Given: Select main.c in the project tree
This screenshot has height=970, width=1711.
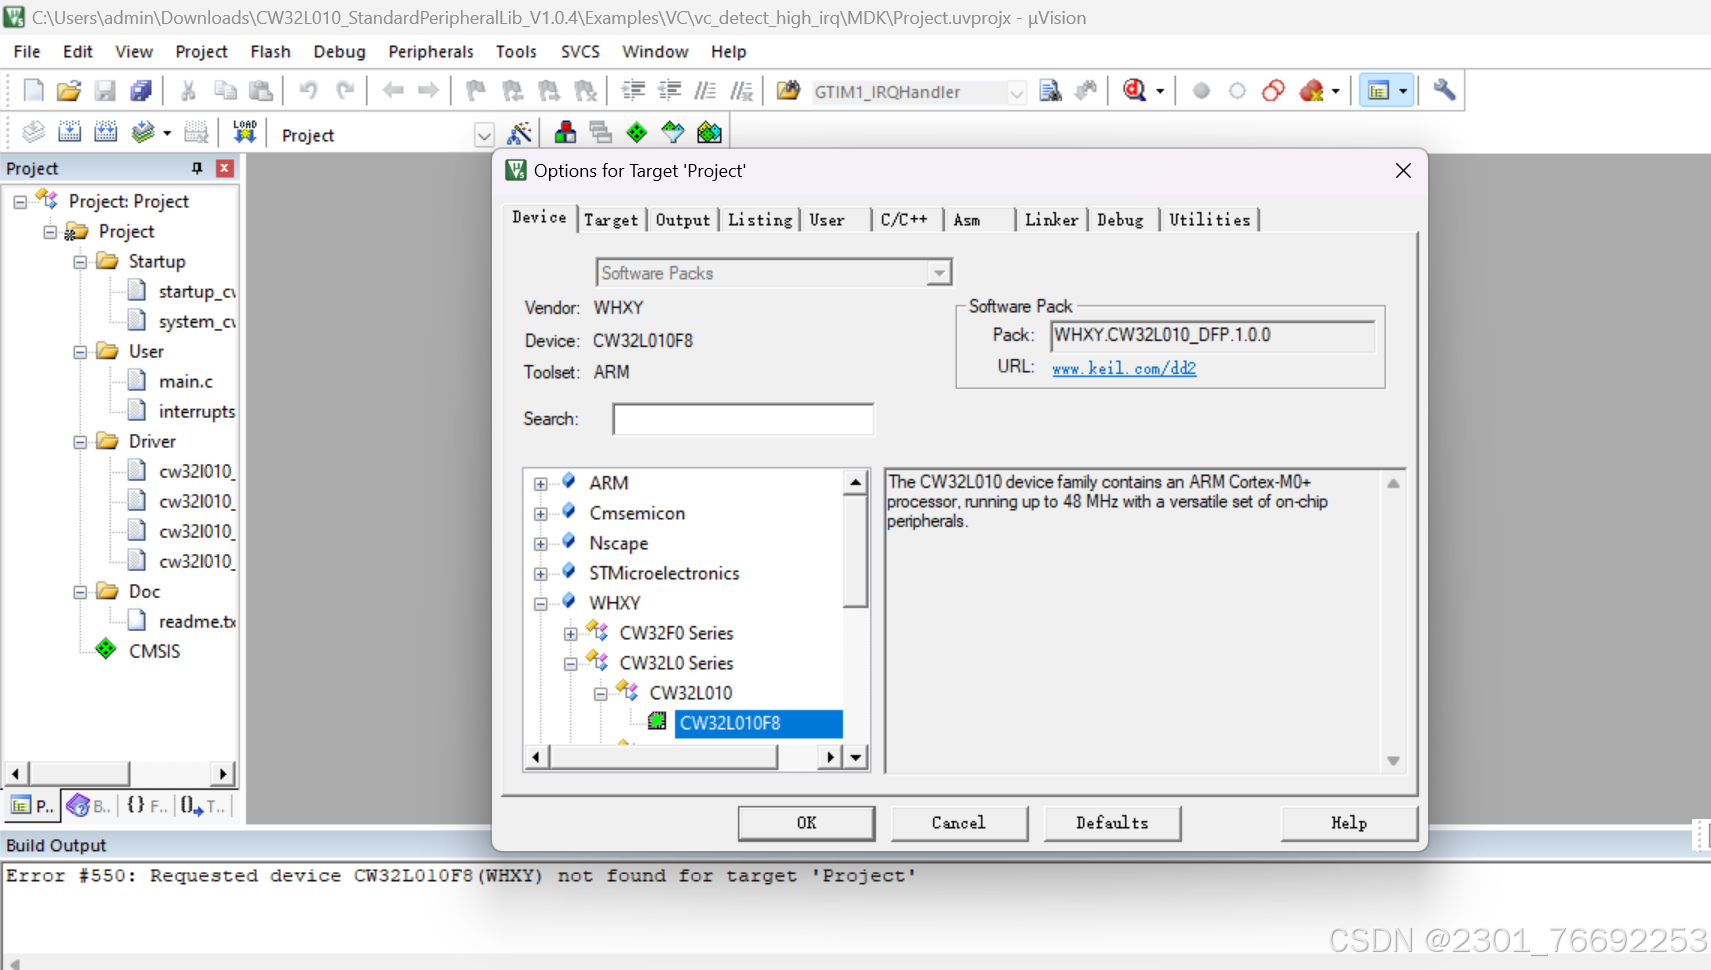Looking at the screenshot, I should [185, 382].
